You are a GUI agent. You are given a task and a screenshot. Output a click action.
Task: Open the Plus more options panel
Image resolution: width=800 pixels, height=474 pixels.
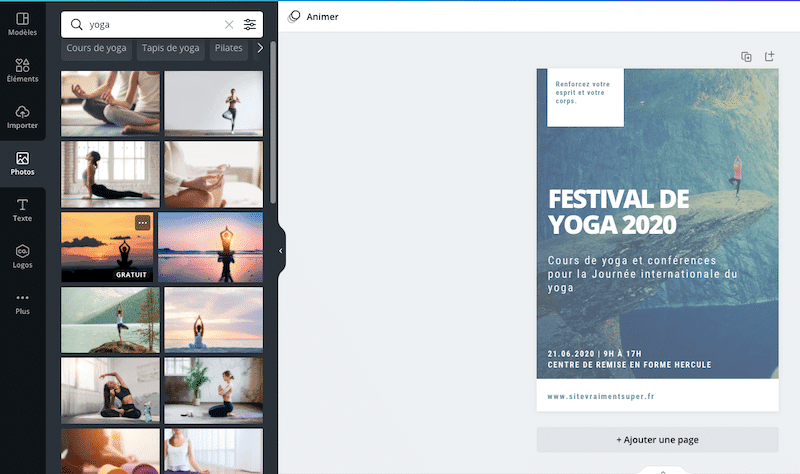point(22,304)
